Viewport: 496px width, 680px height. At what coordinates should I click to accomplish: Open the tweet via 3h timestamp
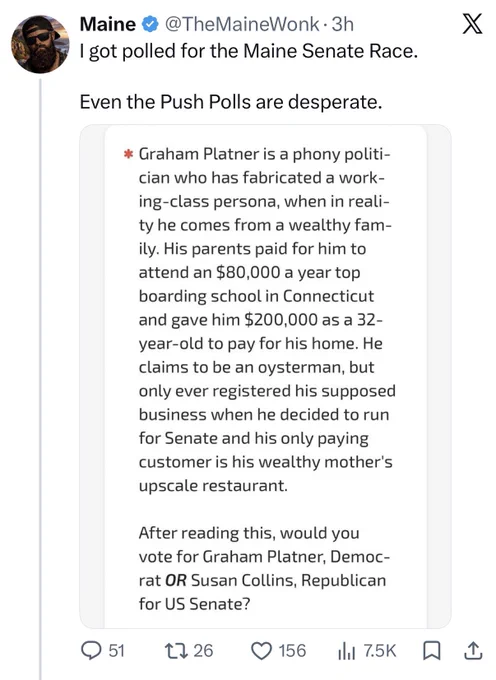click(x=343, y=24)
